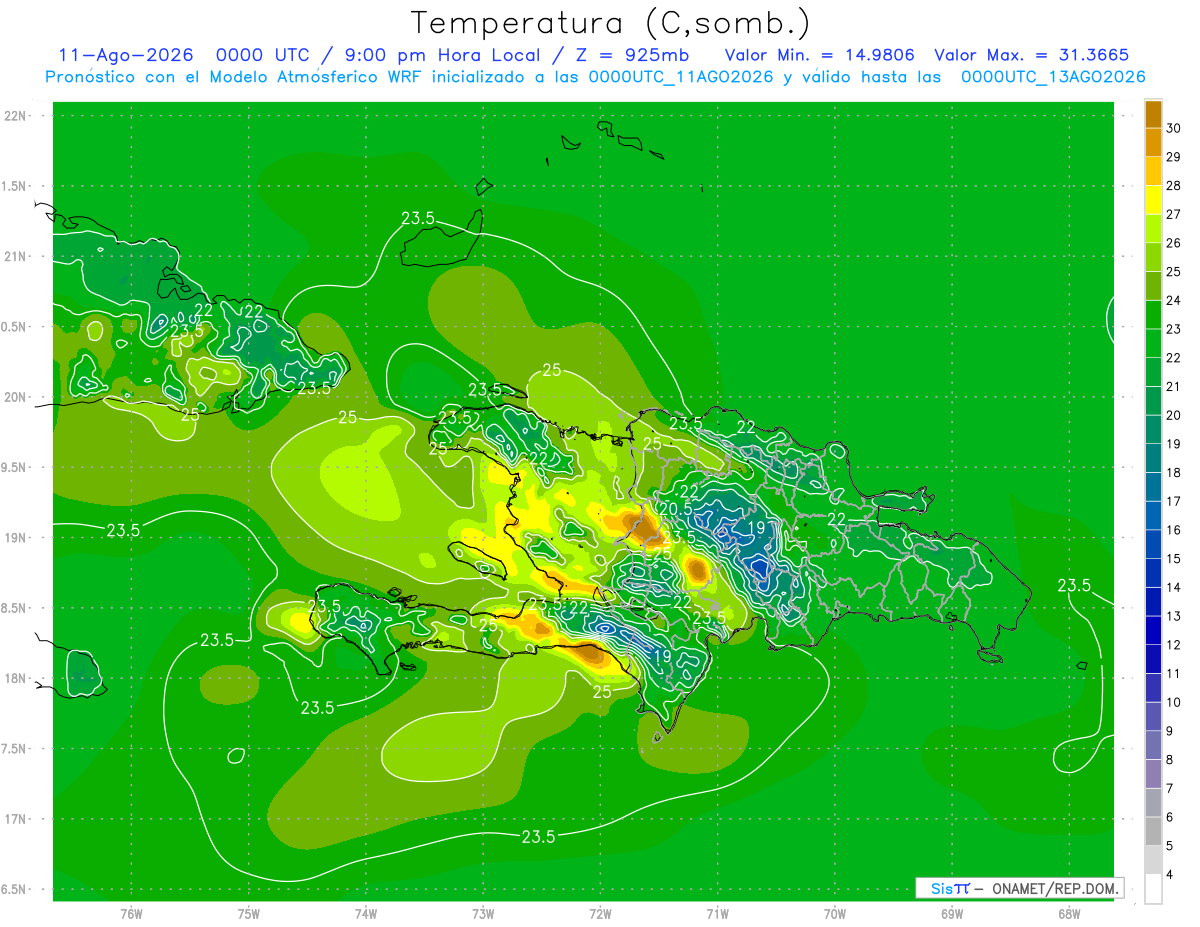Click the yellow colorbar swatch between 27 and 28
This screenshot has height=927, width=1200.
(1153, 200)
